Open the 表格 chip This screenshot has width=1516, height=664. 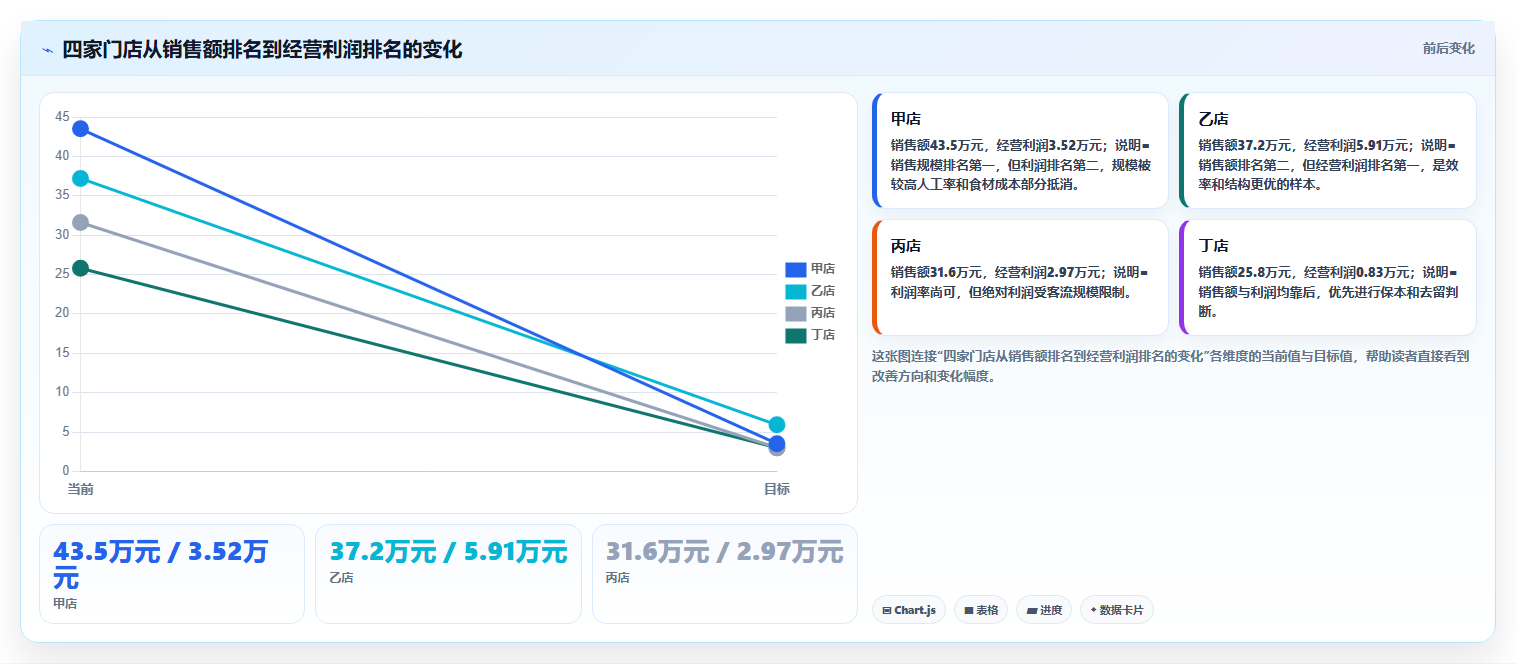(981, 610)
